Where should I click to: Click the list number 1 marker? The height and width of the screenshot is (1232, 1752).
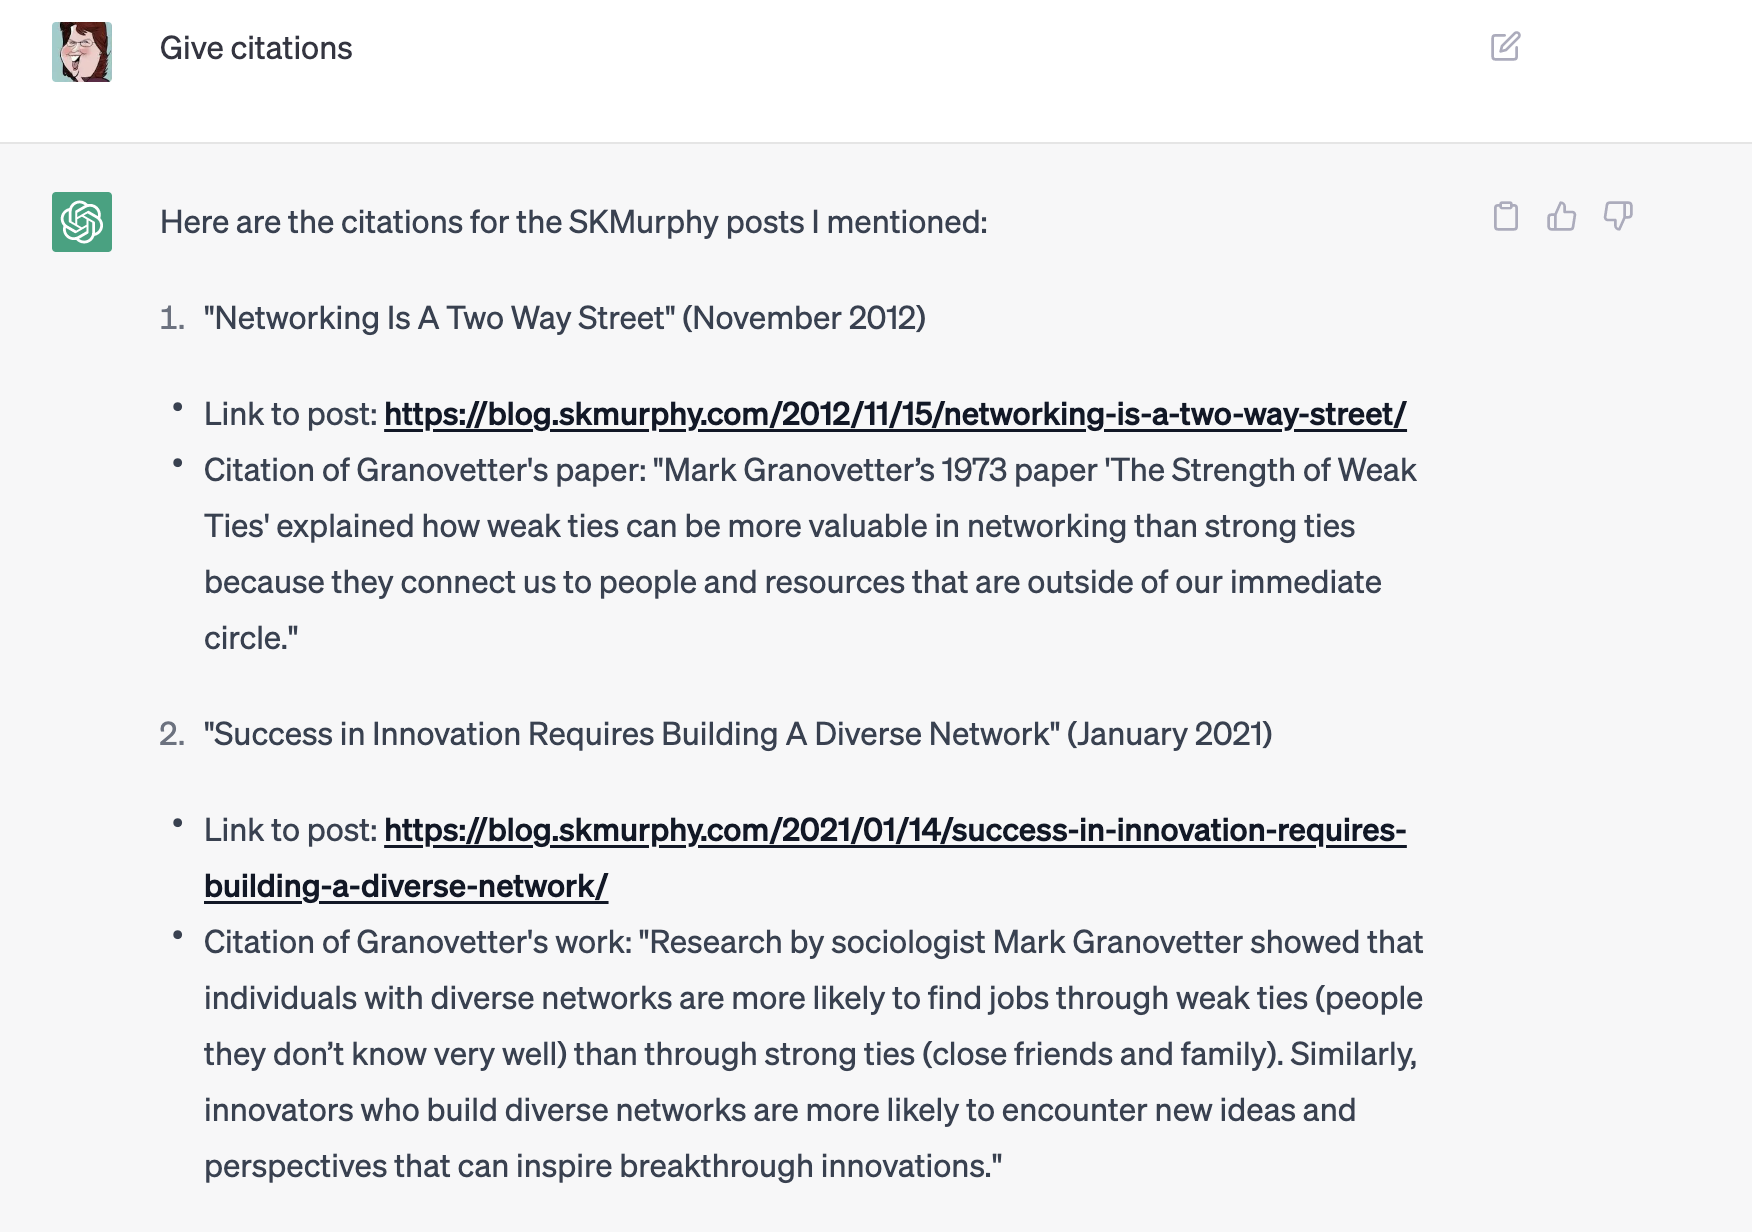click(172, 318)
